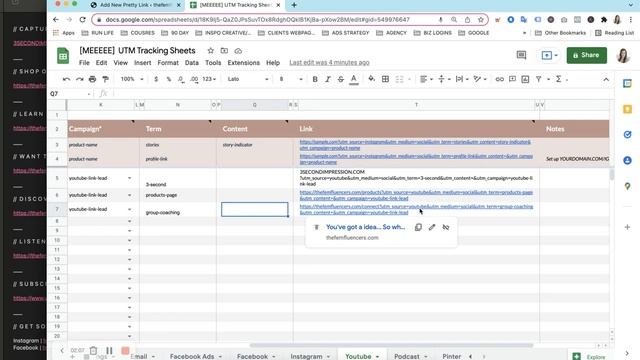This screenshot has height=360, width=640.
Task: Open the Insert menu
Action: point(142,62)
